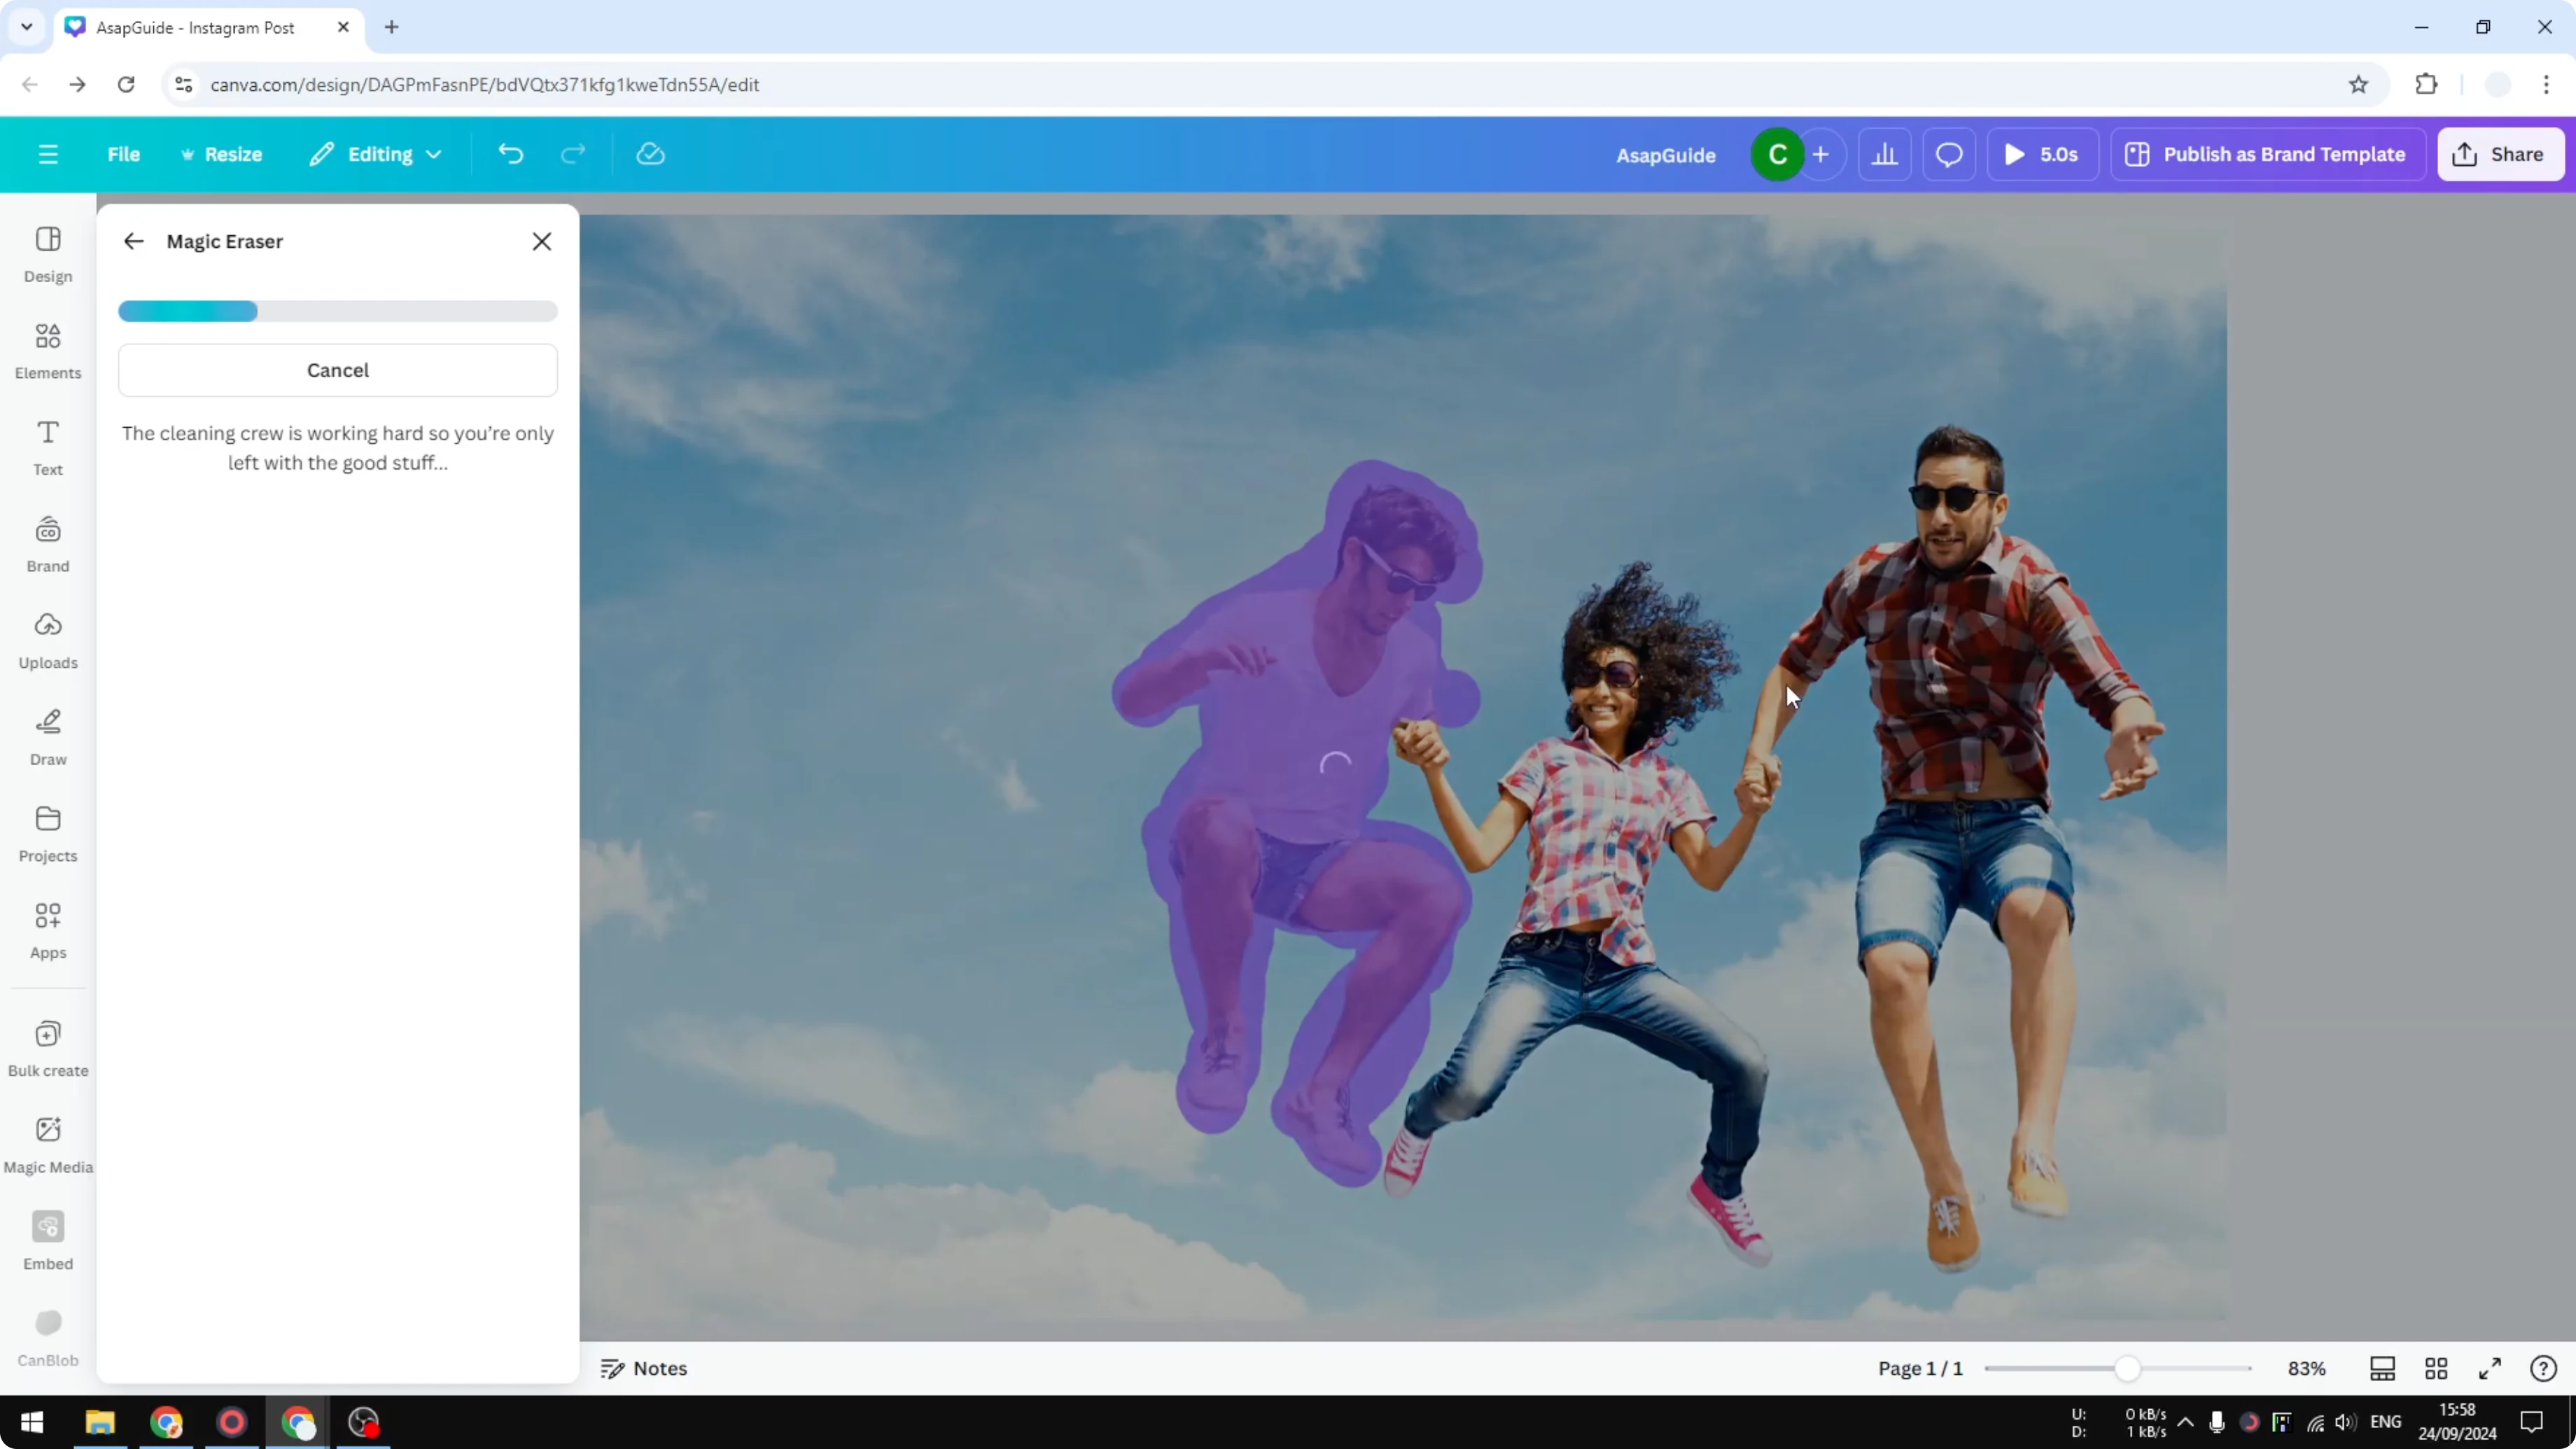Undo the last action
Viewport: 2576px width, 1449px height.
tap(511, 154)
